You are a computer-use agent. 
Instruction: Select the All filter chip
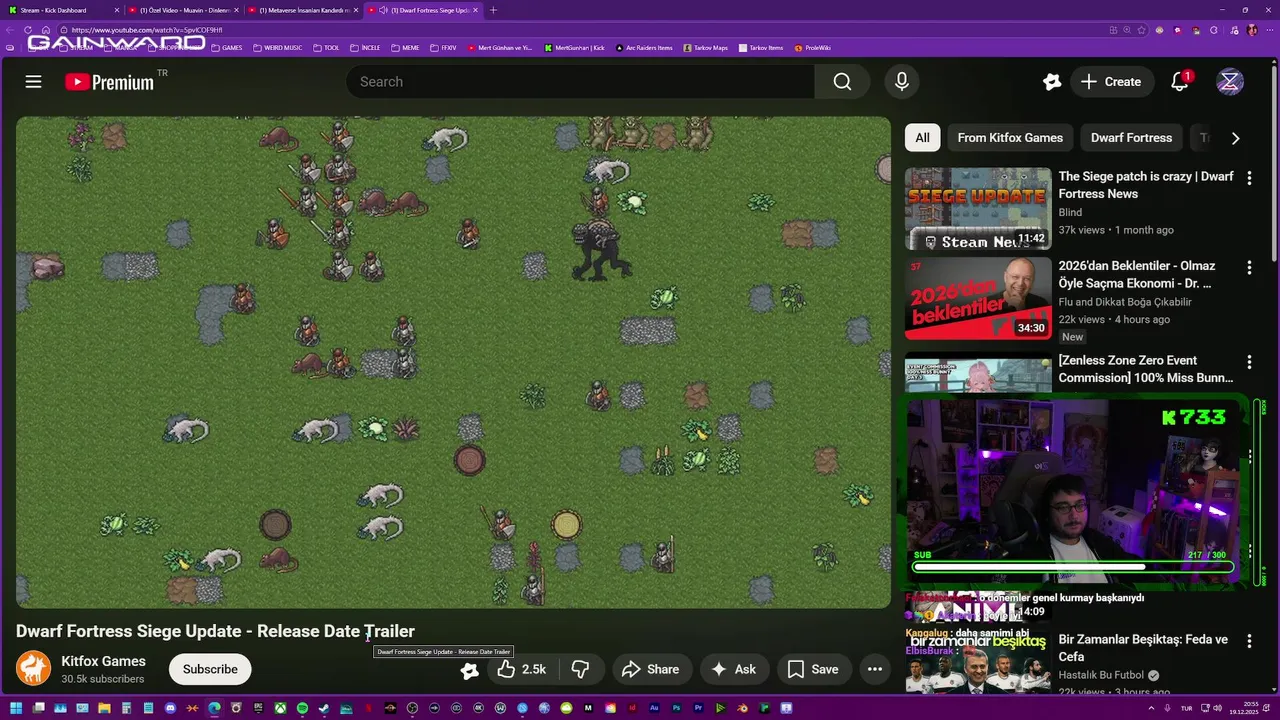click(x=922, y=138)
